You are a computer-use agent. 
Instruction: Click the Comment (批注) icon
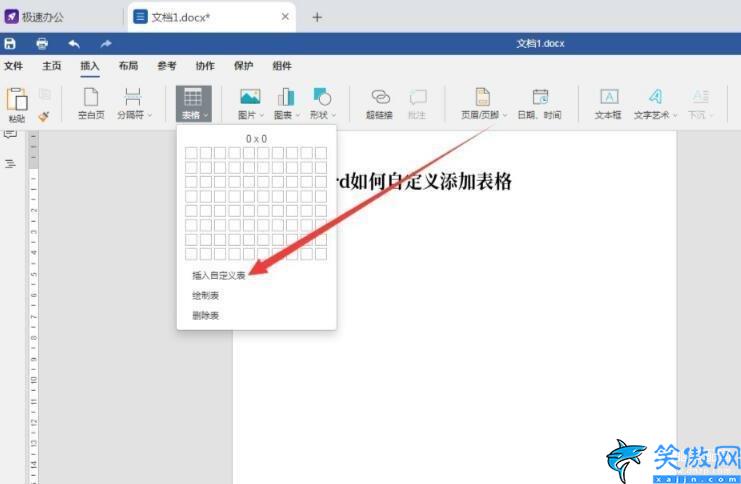pos(418,97)
